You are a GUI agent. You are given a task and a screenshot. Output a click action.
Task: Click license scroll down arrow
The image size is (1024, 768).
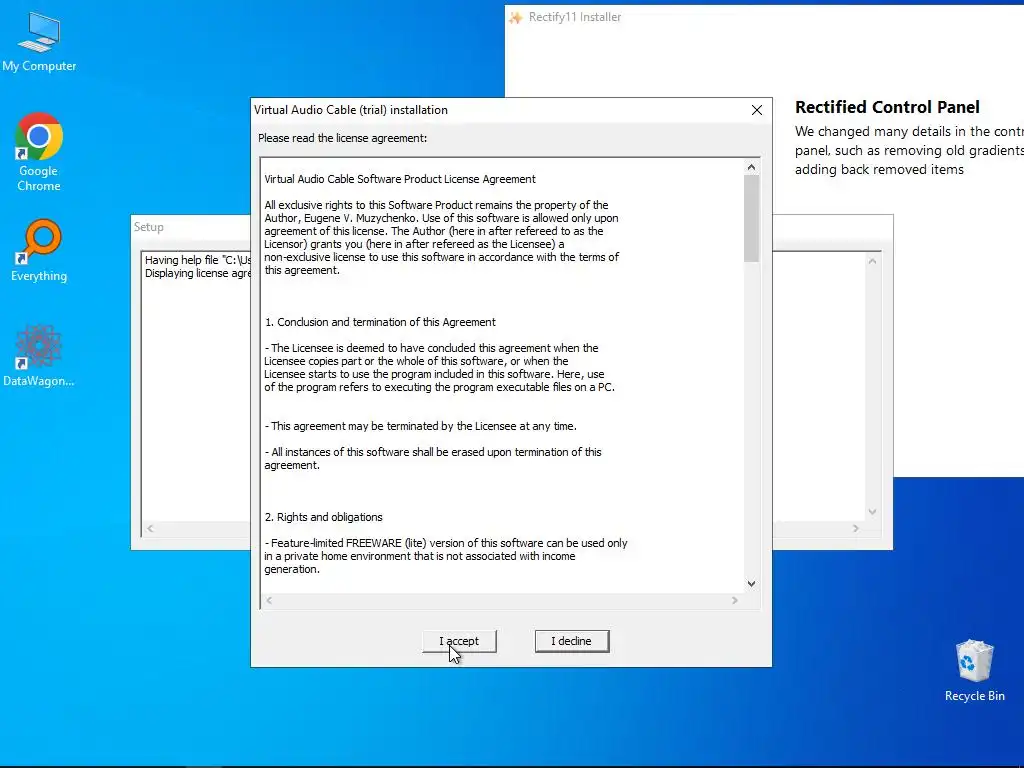point(751,584)
